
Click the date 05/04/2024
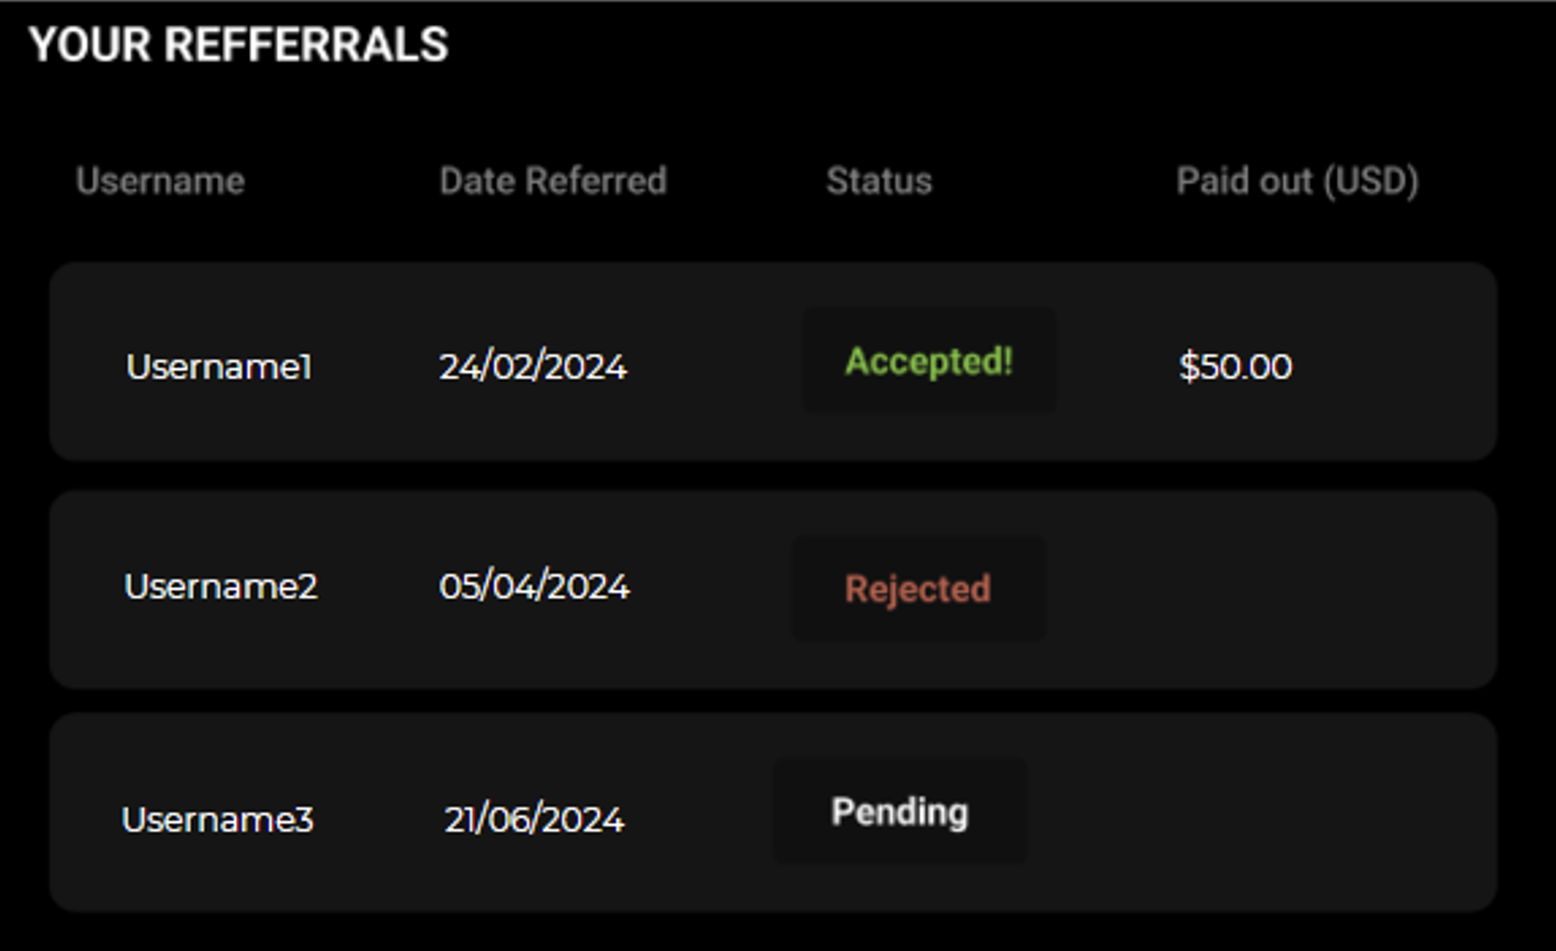tap(537, 587)
